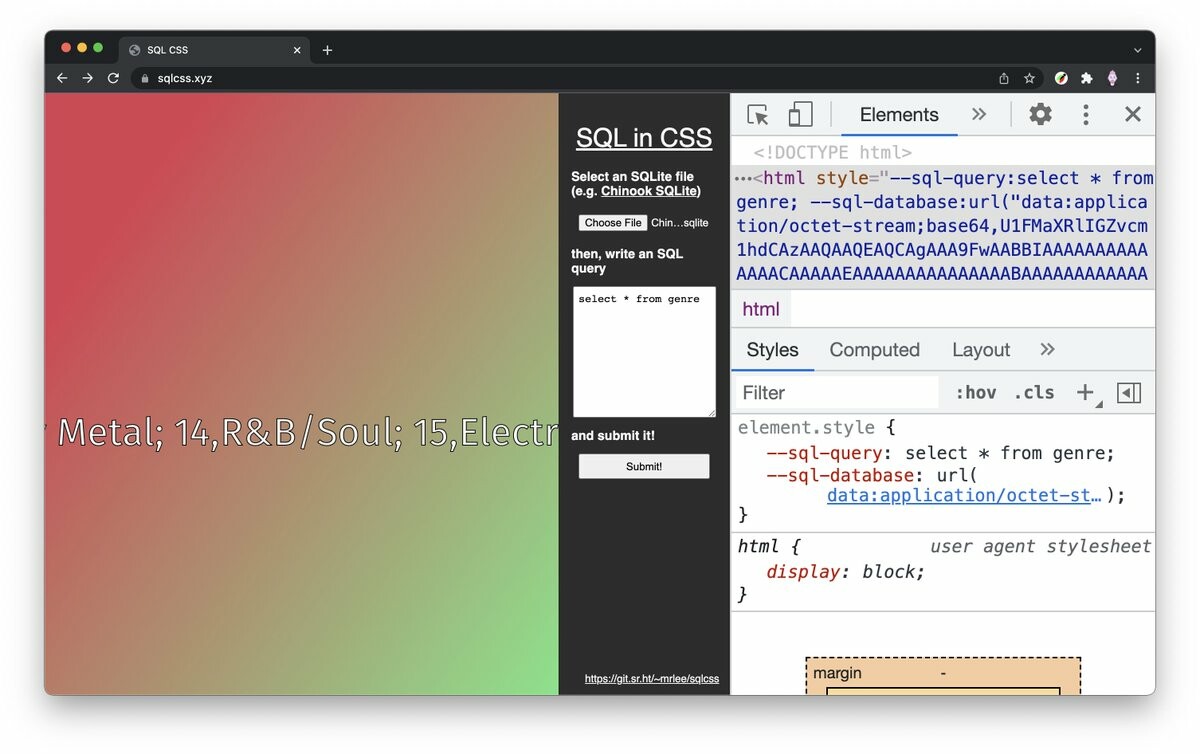This screenshot has height=754, width=1200.
Task: Open DevTools settings gear
Action: point(1040,114)
